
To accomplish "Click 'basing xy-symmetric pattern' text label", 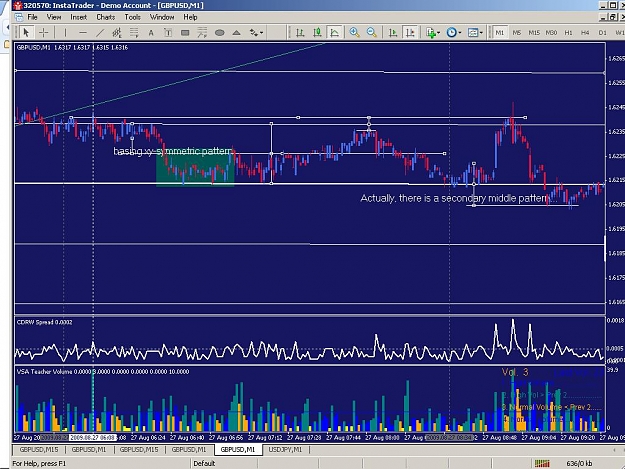I will 173,151.
